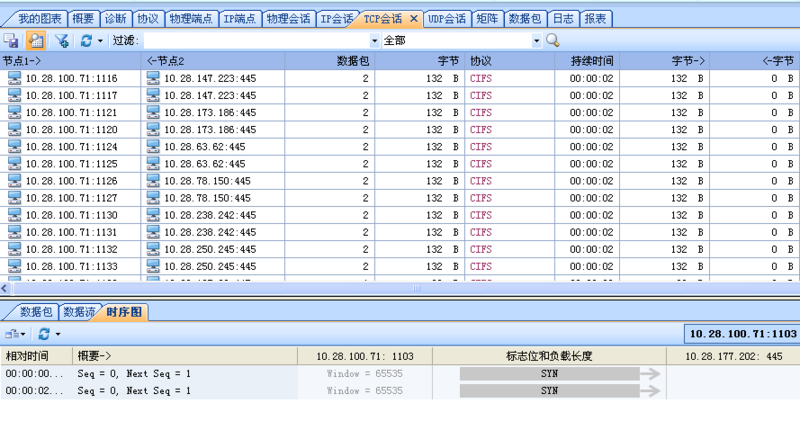Switch to the 物理端点 tab

[x=190, y=18]
